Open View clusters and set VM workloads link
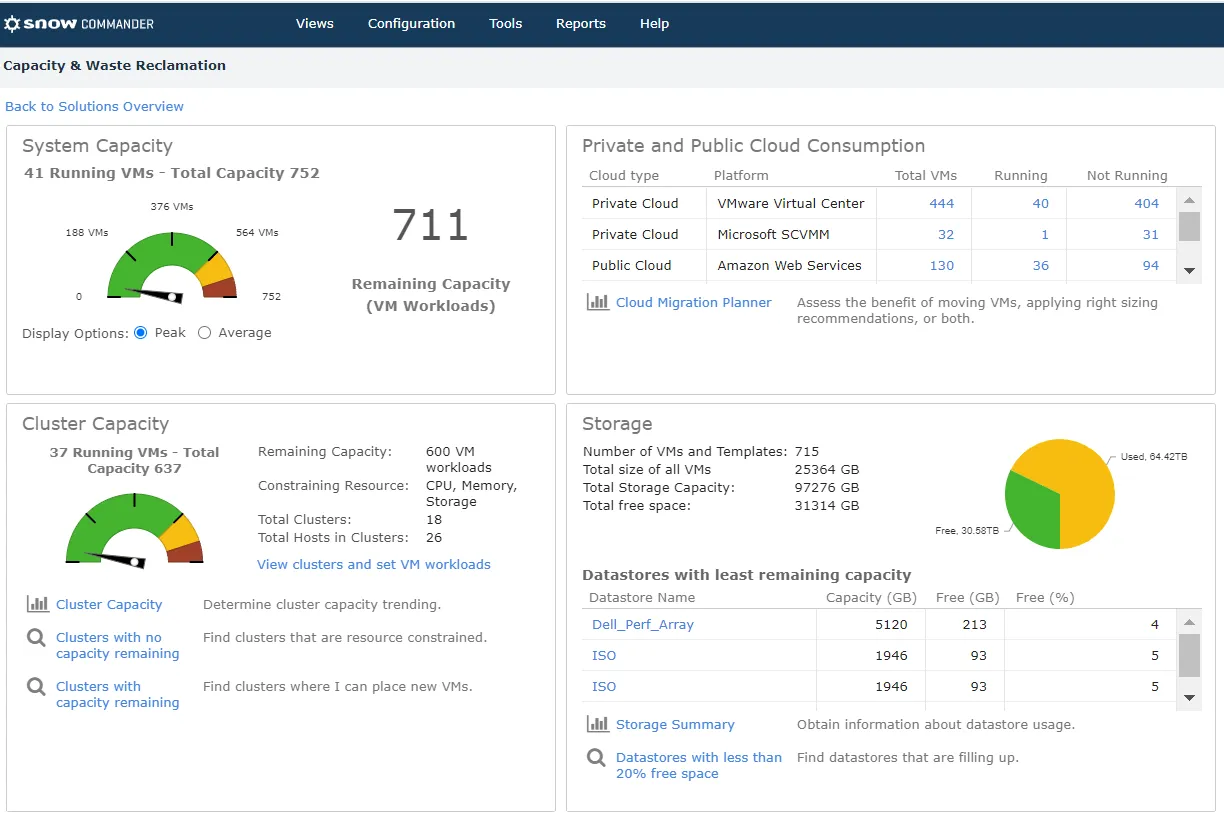1224x814 pixels. pyautogui.click(x=374, y=564)
